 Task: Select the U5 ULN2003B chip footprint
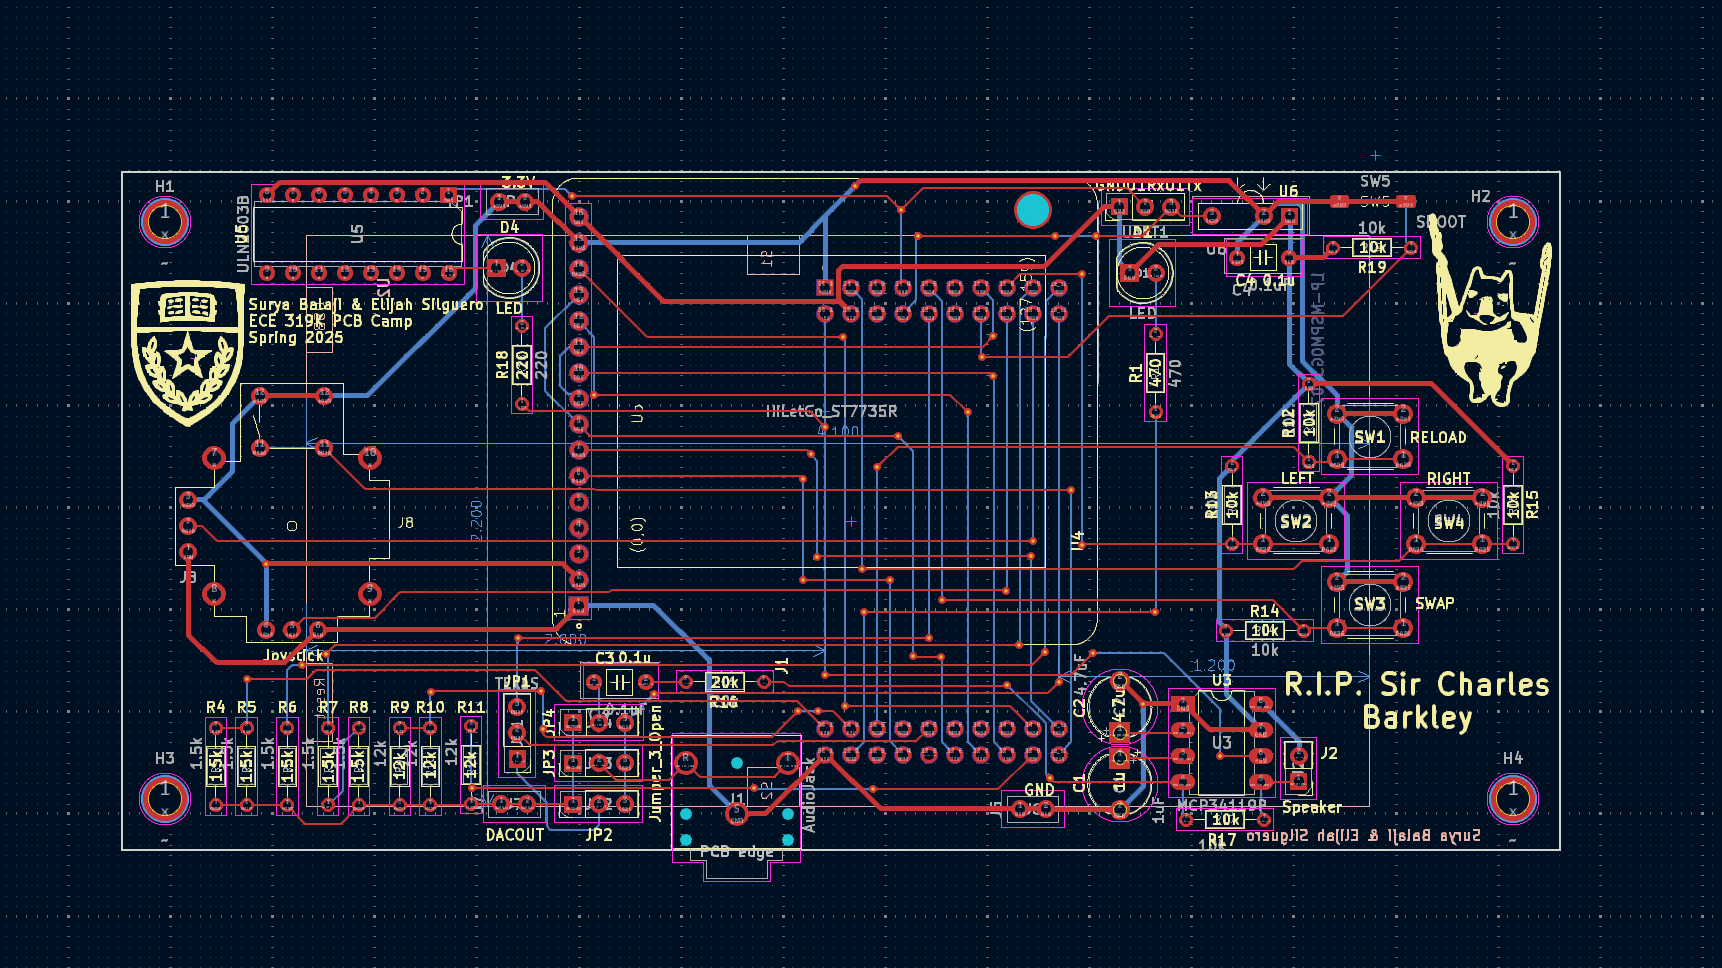pyautogui.click(x=358, y=234)
